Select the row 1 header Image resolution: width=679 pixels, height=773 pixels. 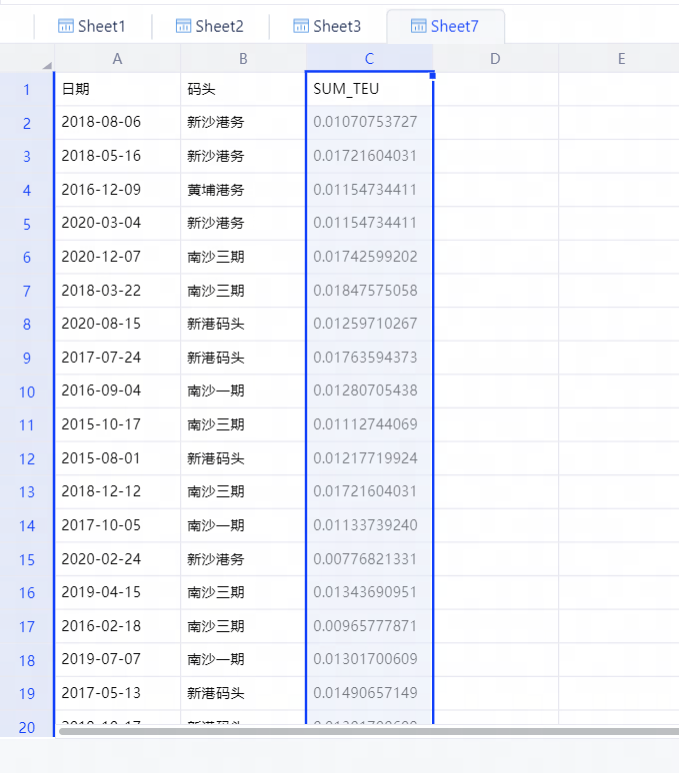(x=27, y=90)
